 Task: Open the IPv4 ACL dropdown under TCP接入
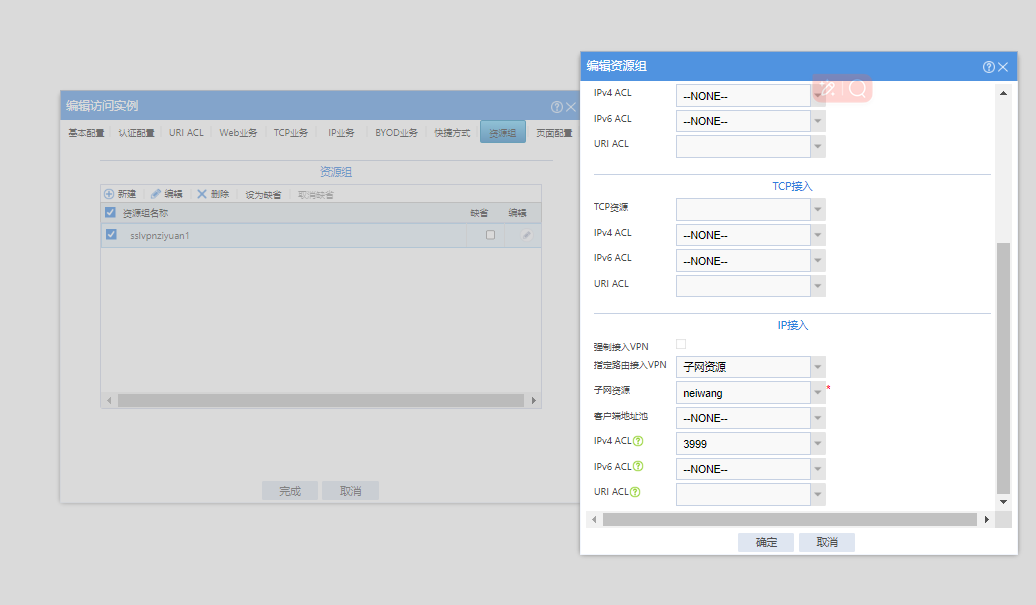[x=818, y=234]
